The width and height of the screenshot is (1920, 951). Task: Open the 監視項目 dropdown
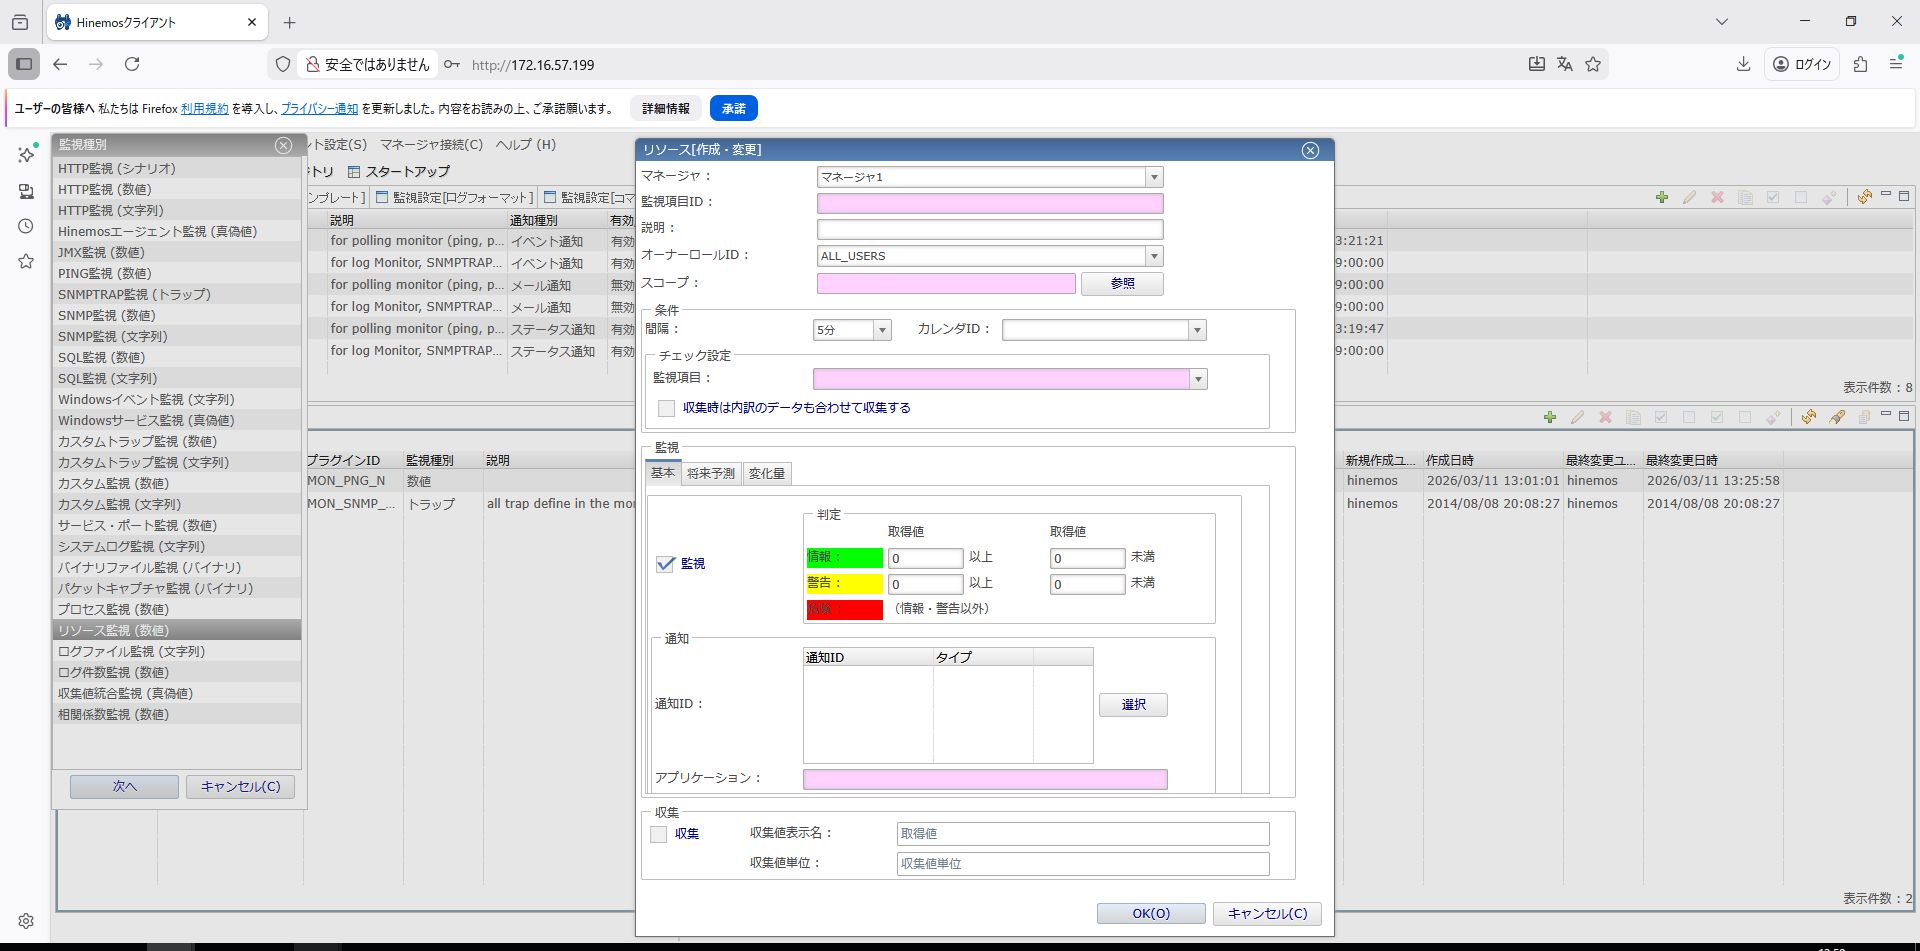(x=1198, y=379)
